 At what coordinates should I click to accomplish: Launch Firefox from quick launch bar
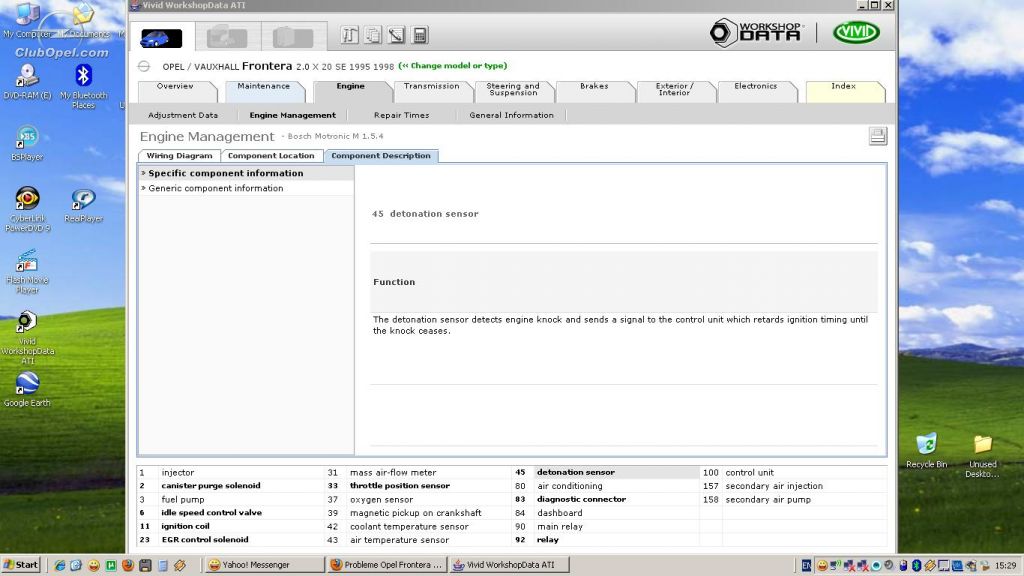click(x=128, y=565)
